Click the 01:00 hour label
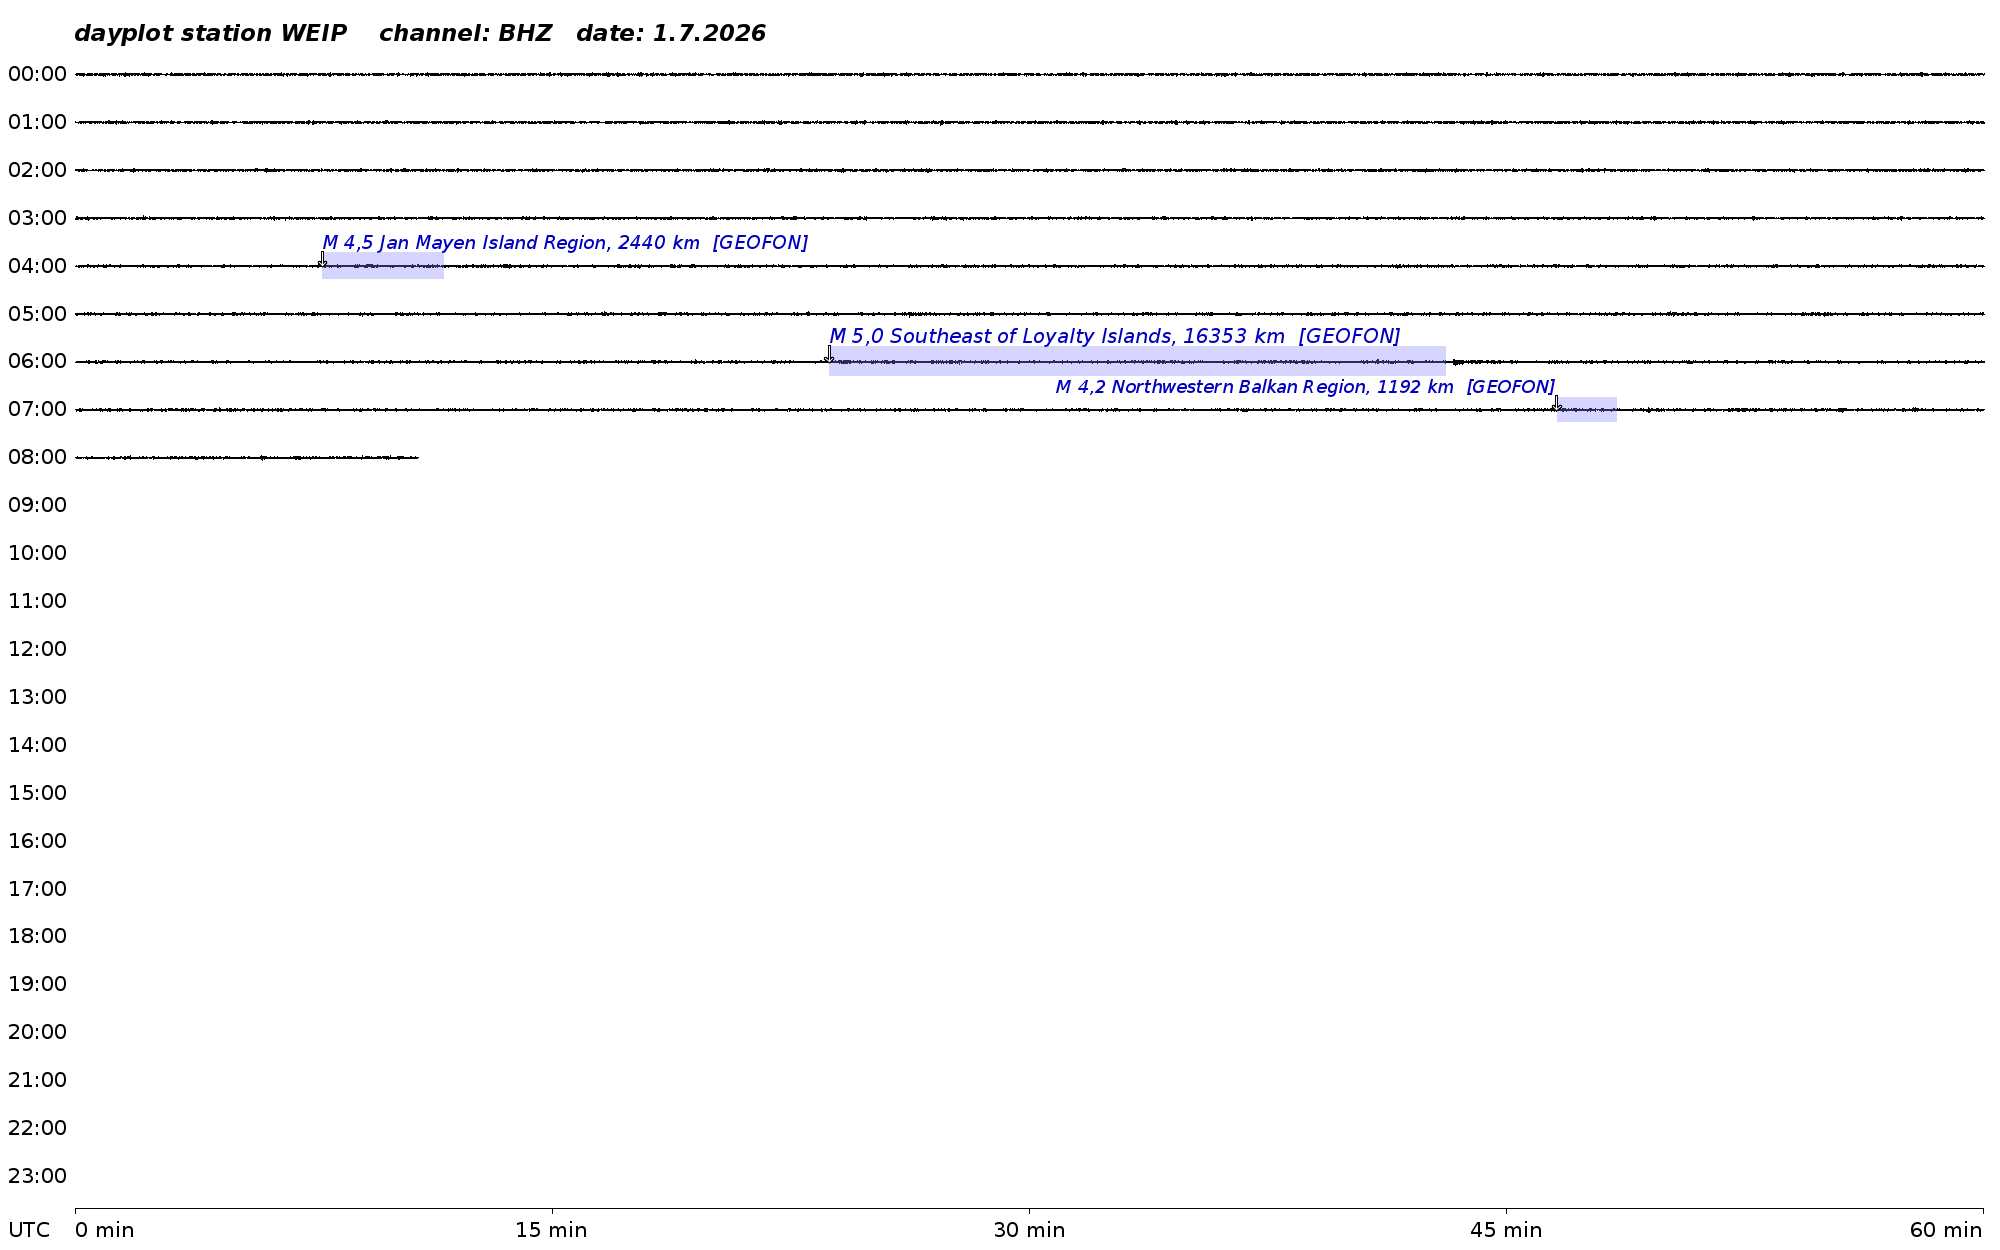Screen dimensions: 2000x1250 pyautogui.click(x=37, y=122)
